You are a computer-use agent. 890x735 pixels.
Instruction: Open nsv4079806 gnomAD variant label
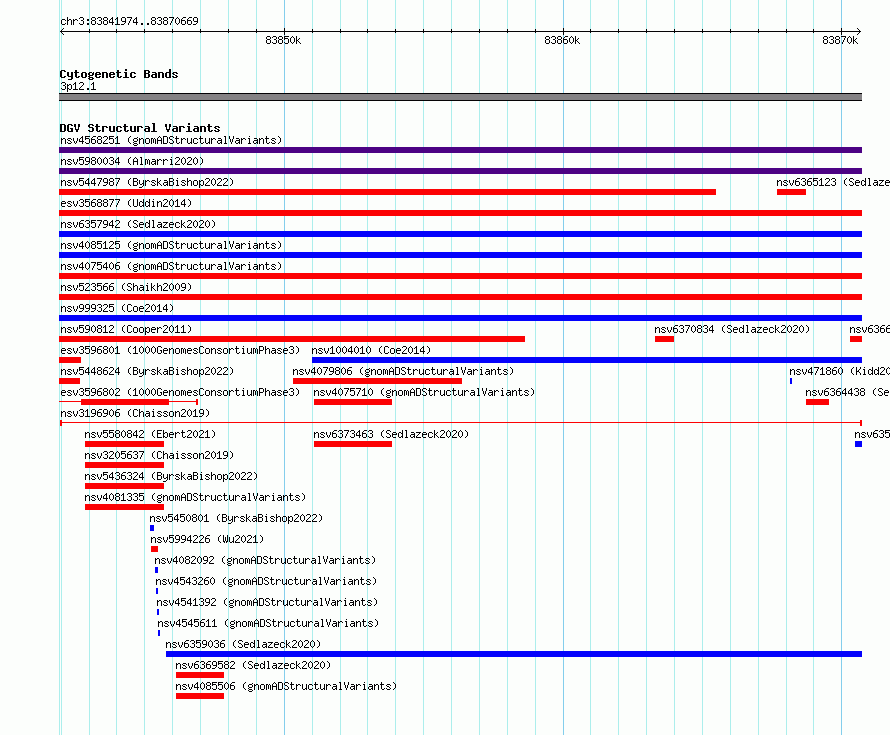pyautogui.click(x=403, y=371)
